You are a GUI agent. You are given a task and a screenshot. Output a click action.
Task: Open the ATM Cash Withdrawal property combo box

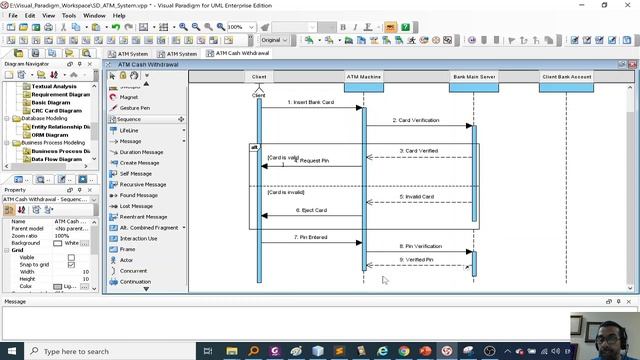click(50, 199)
